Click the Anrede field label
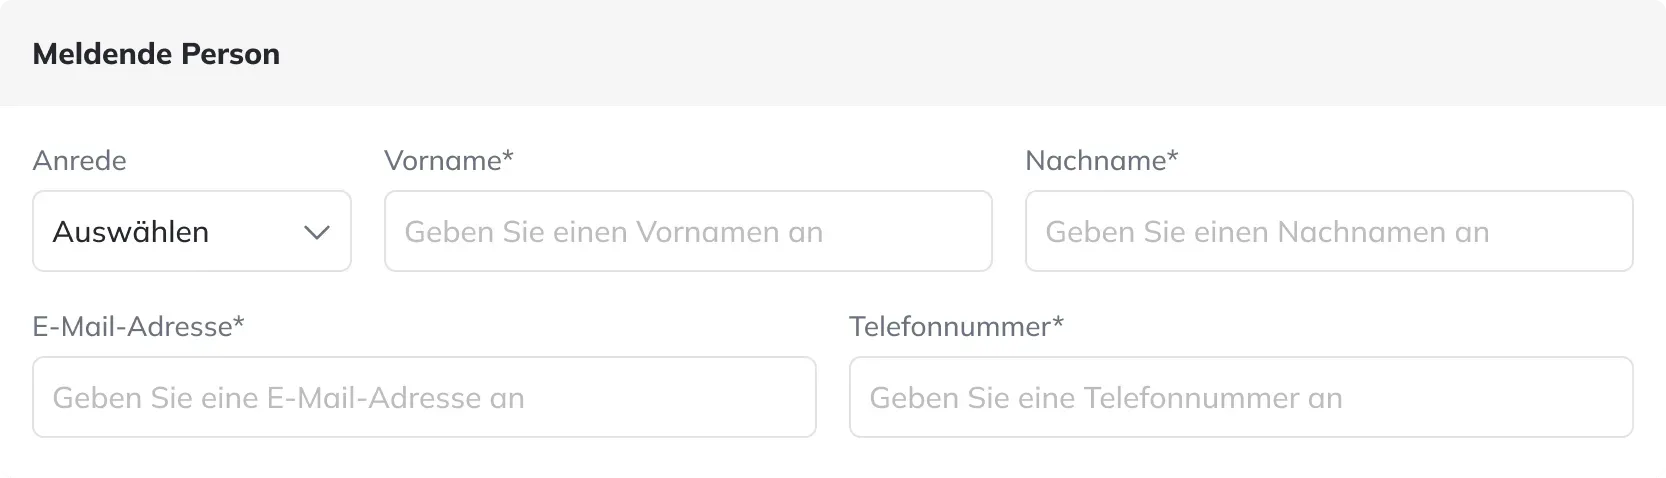Screen dimensions: 1666x478 (80, 161)
